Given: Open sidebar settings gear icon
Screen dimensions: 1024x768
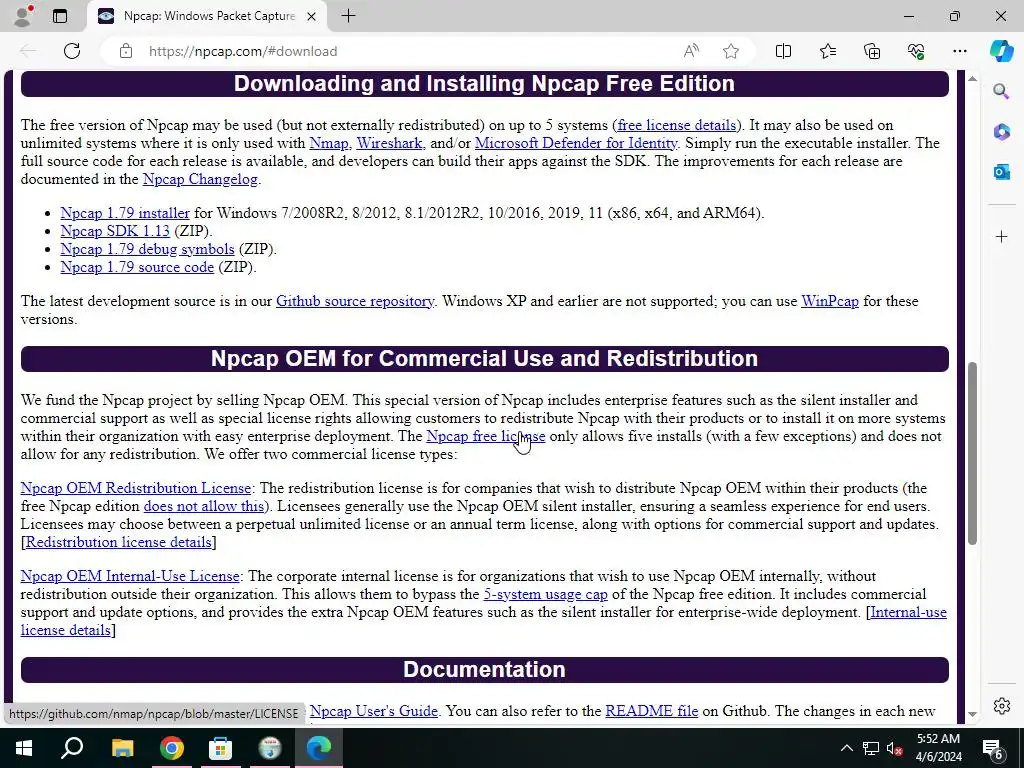Looking at the screenshot, I should [1001, 706].
